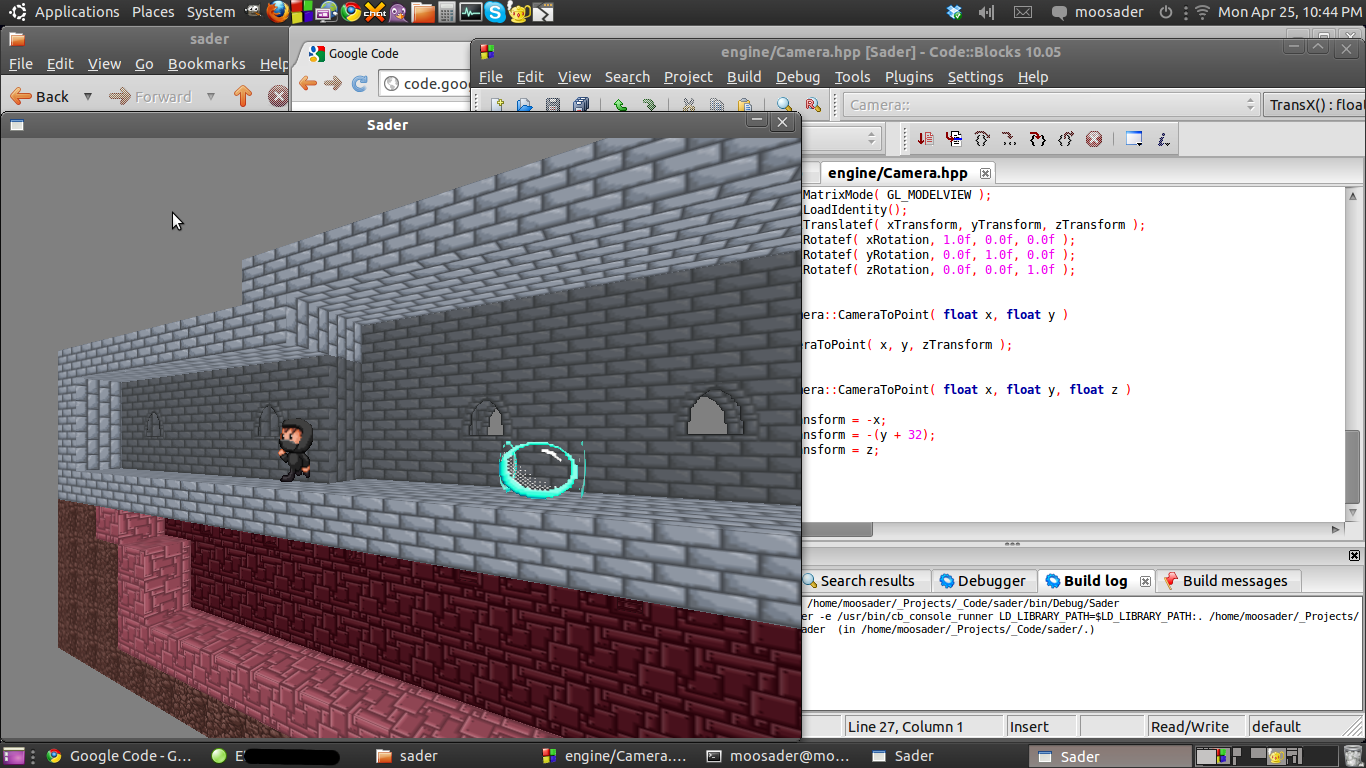Open the volume control in system tray
This screenshot has width=1366, height=768.
986,12
